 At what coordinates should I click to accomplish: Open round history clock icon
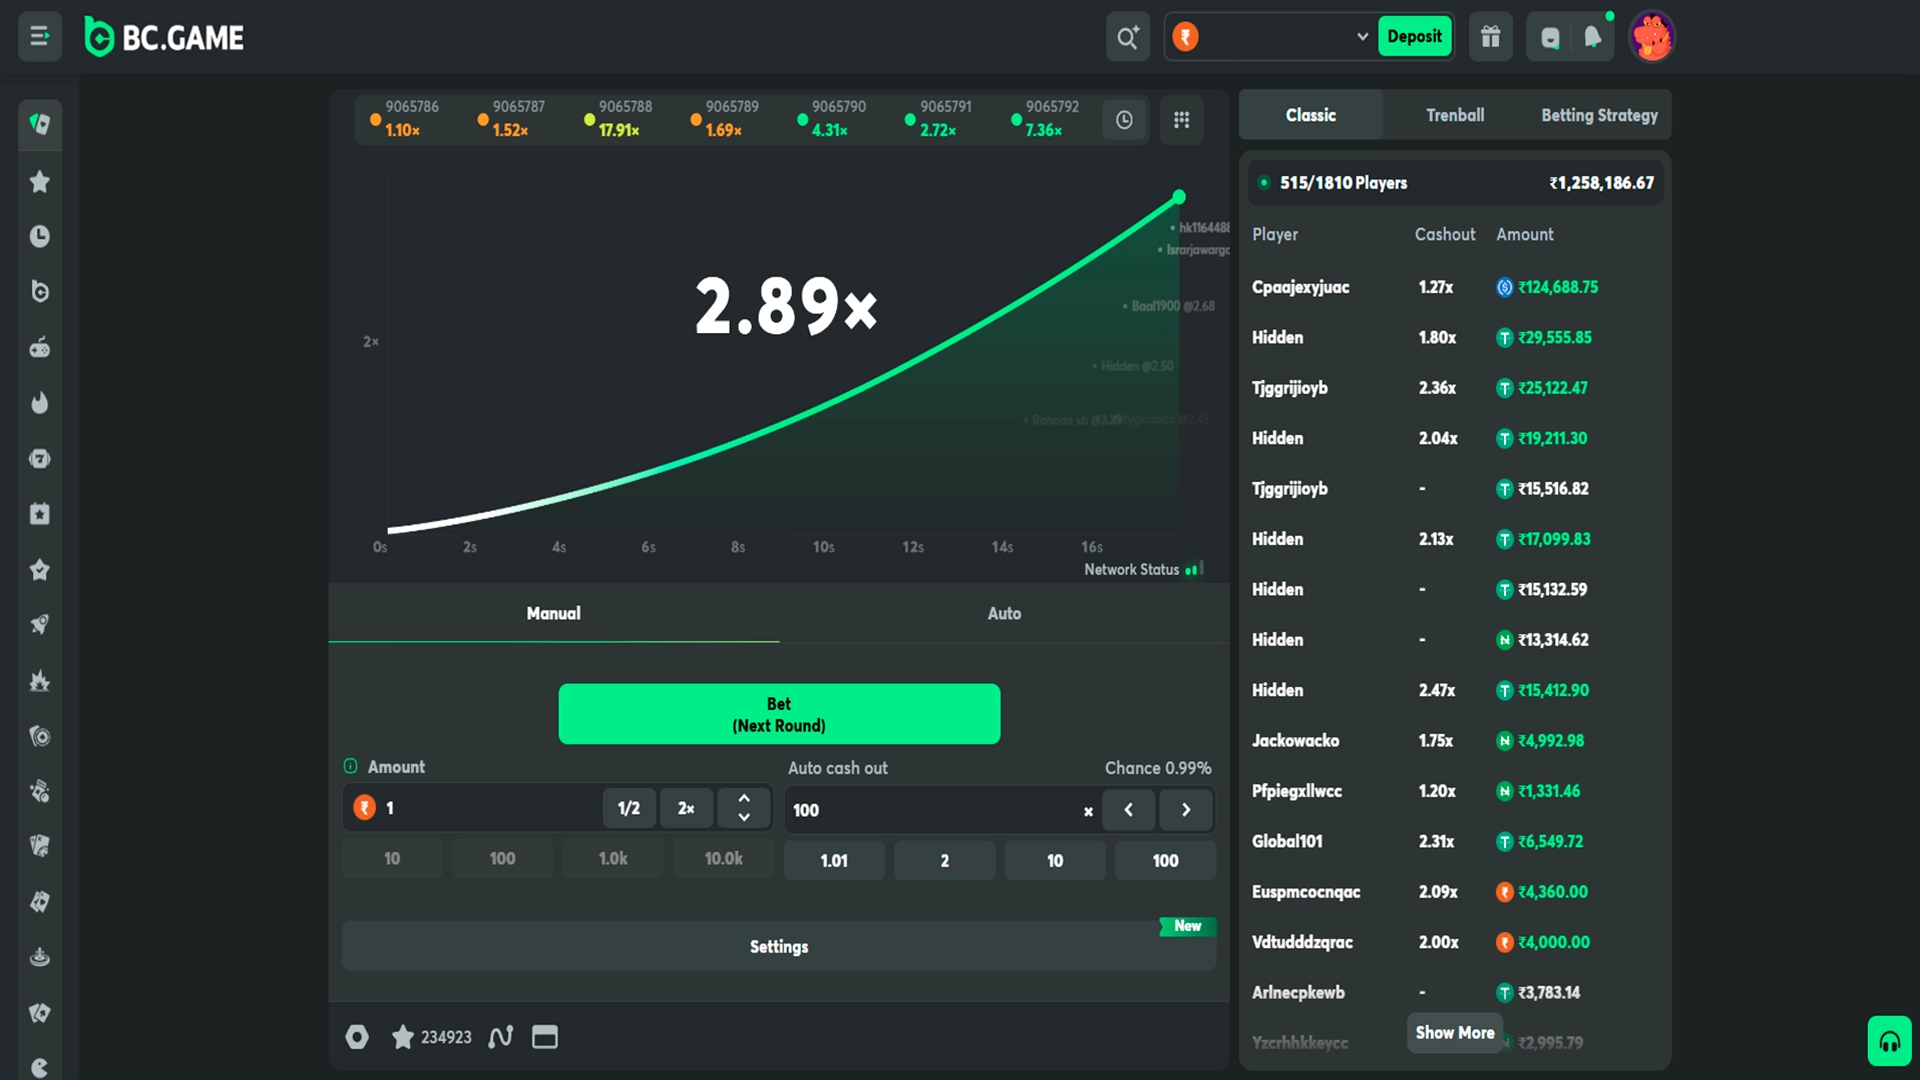pyautogui.click(x=1124, y=120)
